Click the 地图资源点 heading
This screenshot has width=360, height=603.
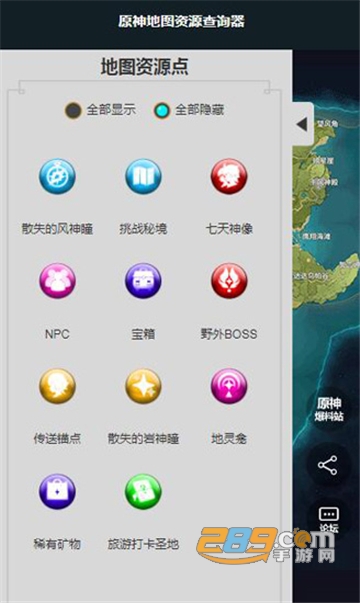tap(145, 67)
